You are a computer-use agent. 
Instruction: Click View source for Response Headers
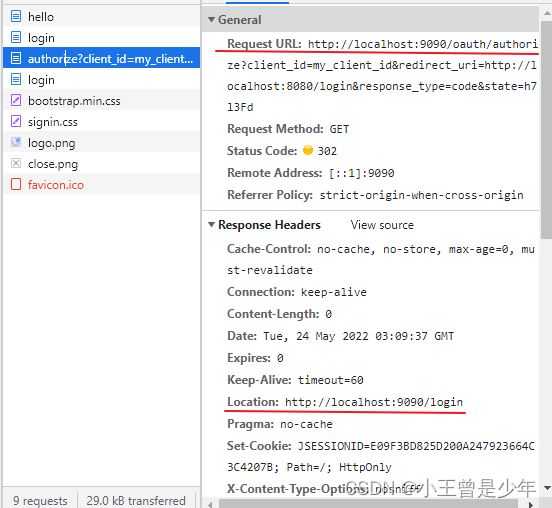tap(382, 225)
